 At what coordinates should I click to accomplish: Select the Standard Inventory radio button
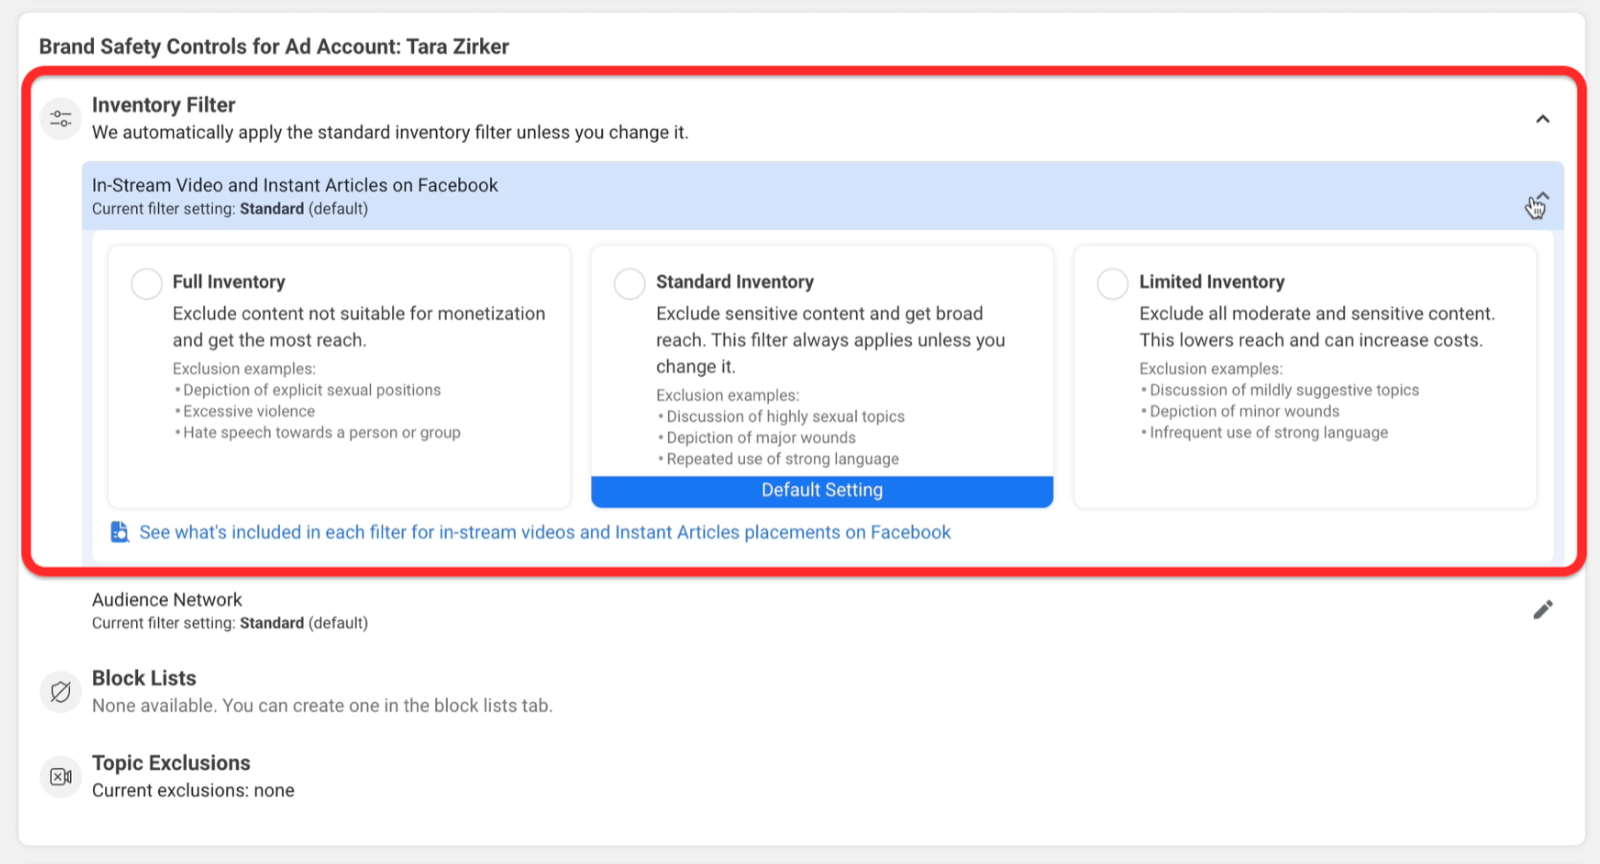coord(630,284)
